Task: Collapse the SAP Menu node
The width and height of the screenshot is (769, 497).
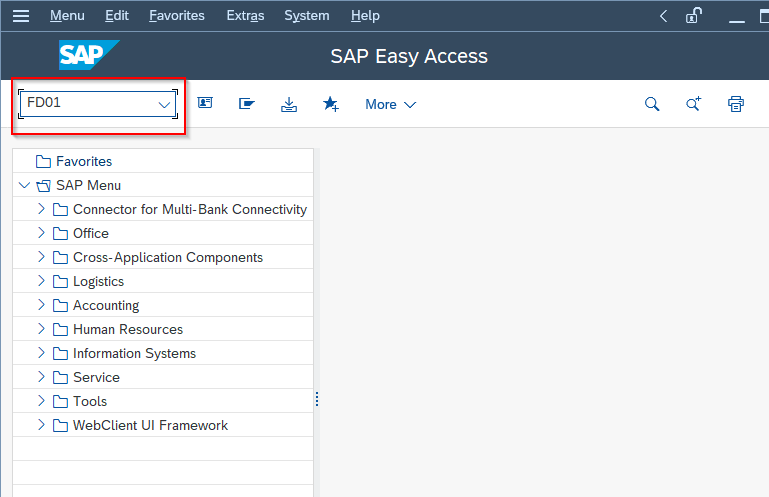Action: pyautogui.click(x=24, y=185)
